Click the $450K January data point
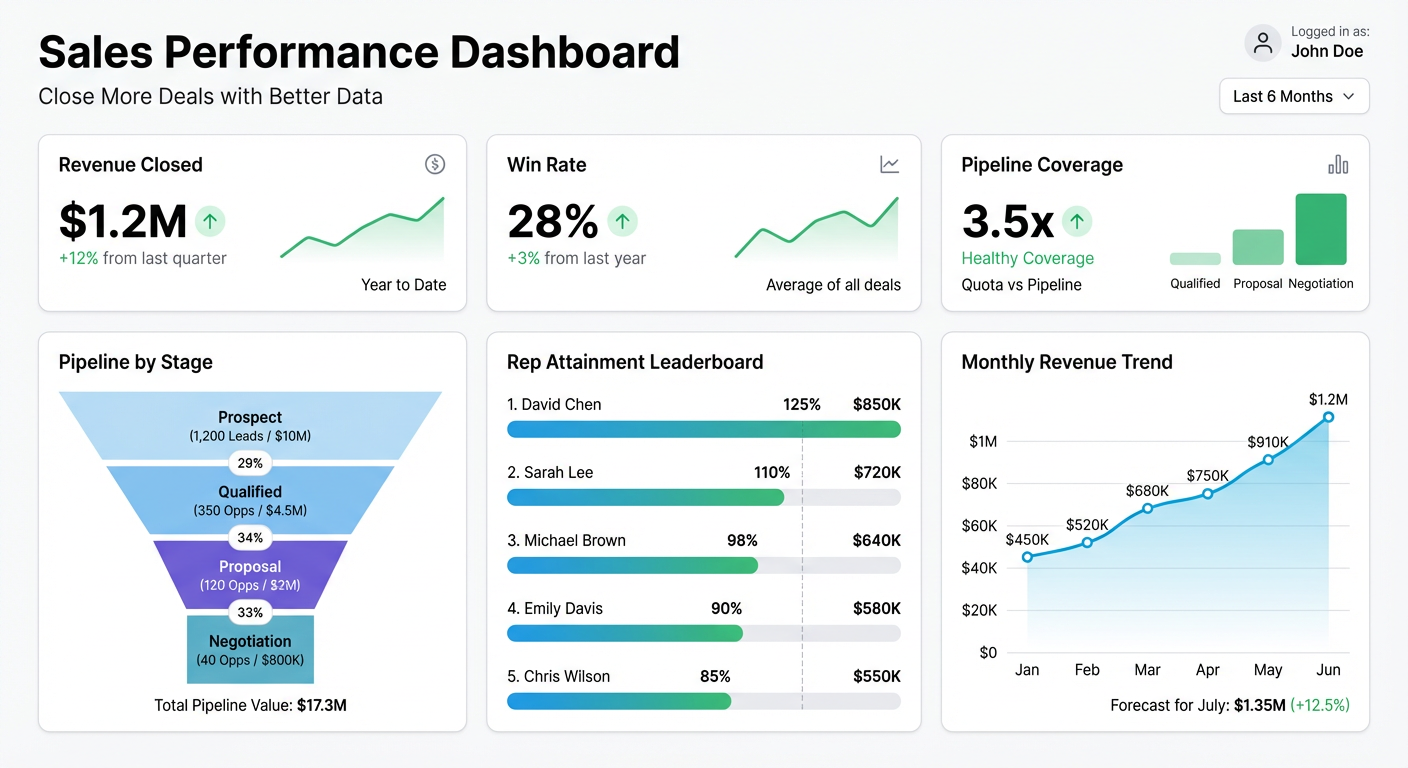The width and height of the screenshot is (1408, 768). (1027, 557)
